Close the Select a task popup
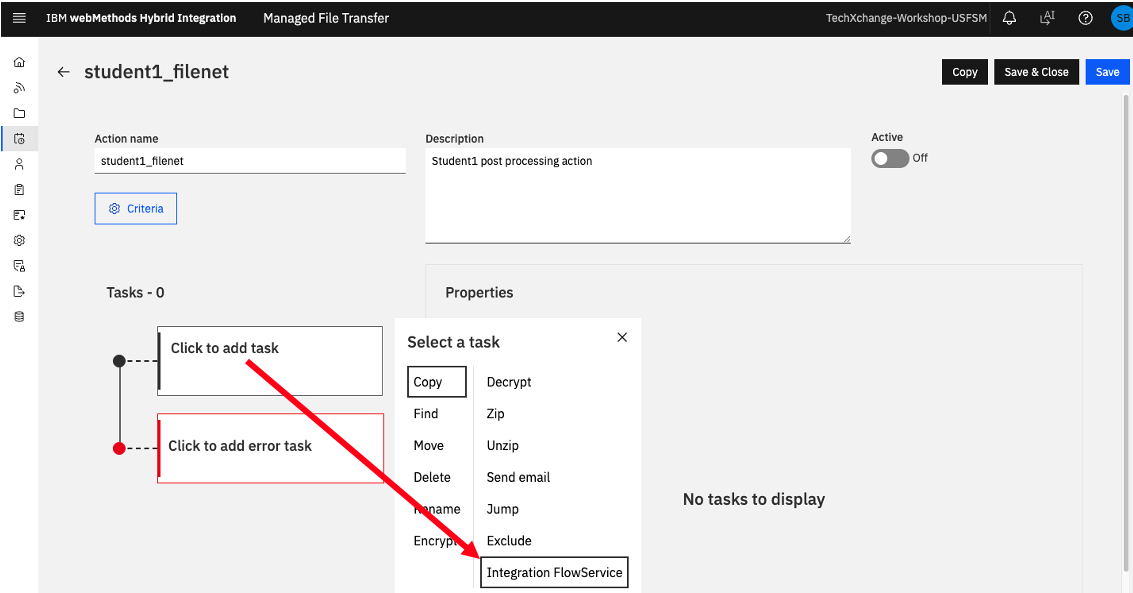The height and width of the screenshot is (593, 1133). (x=622, y=337)
